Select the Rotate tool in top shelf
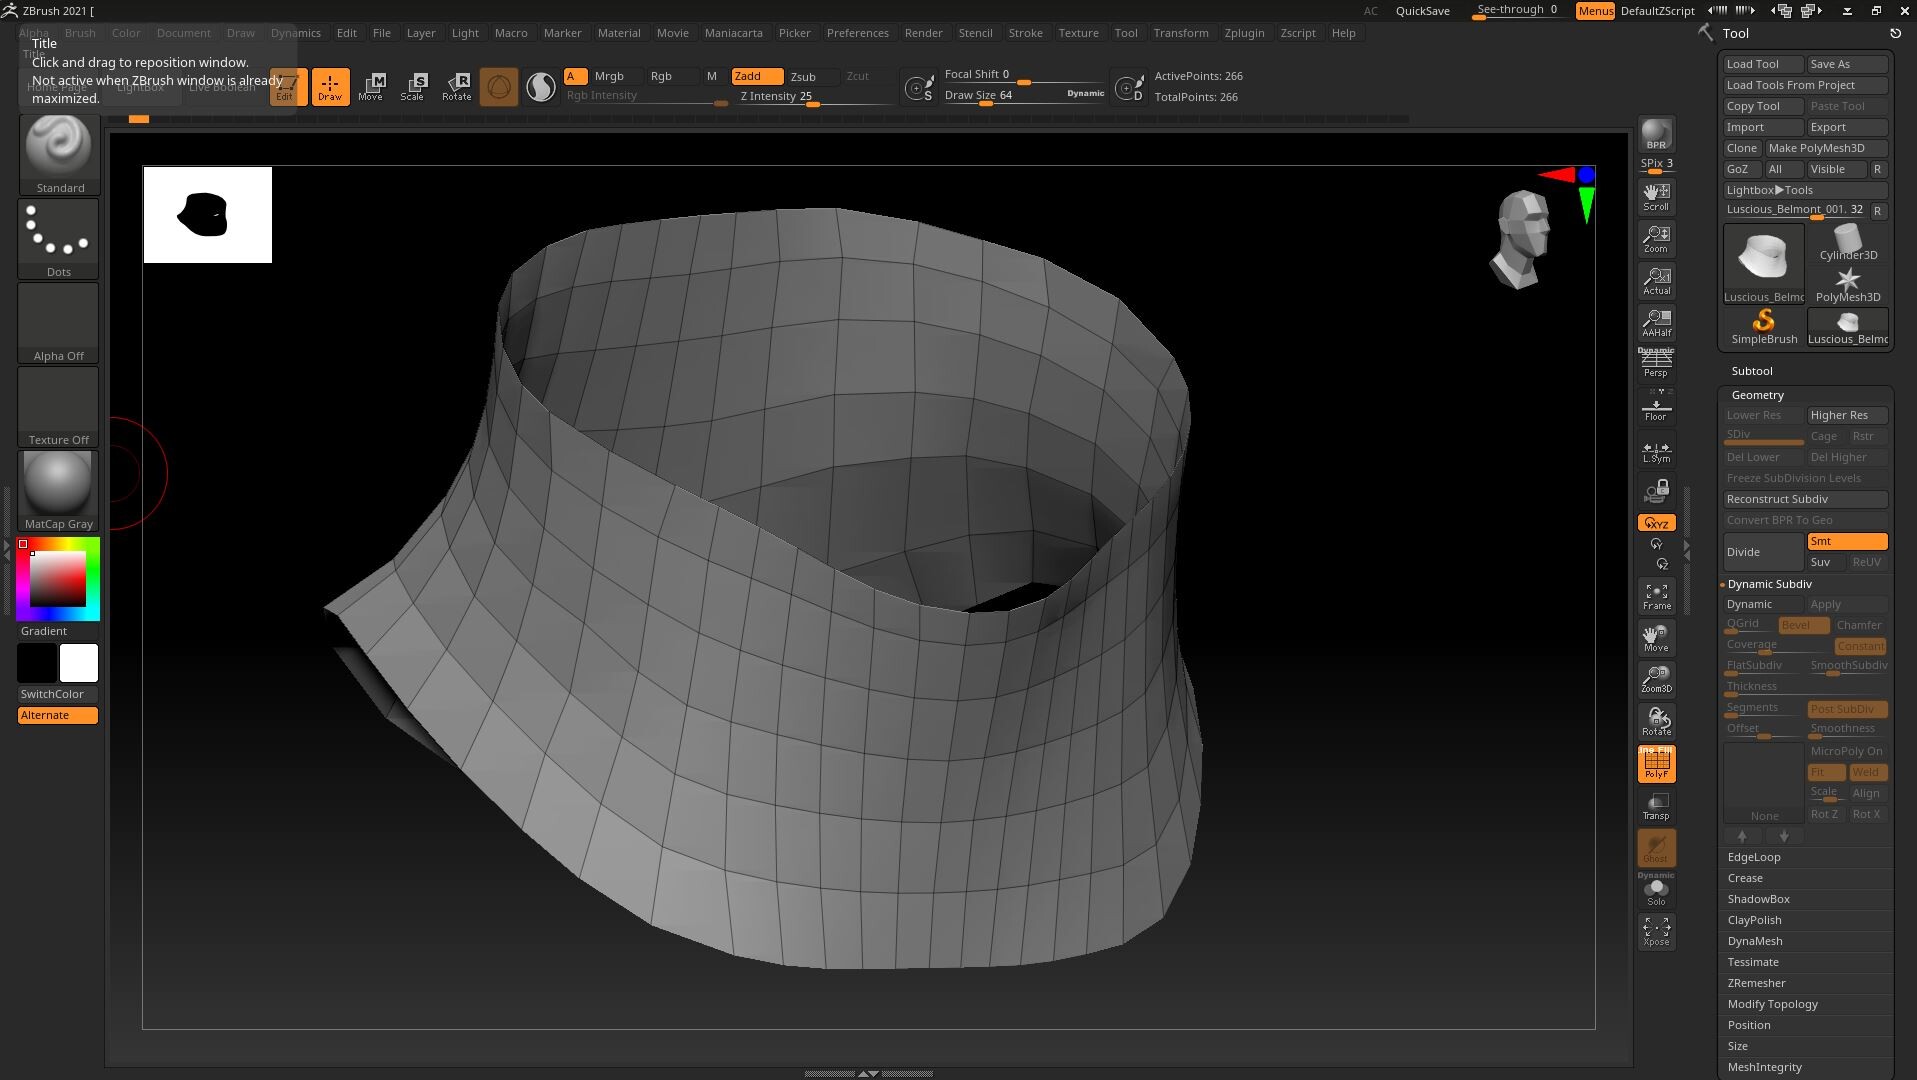This screenshot has height=1080, width=1917. tap(457, 86)
